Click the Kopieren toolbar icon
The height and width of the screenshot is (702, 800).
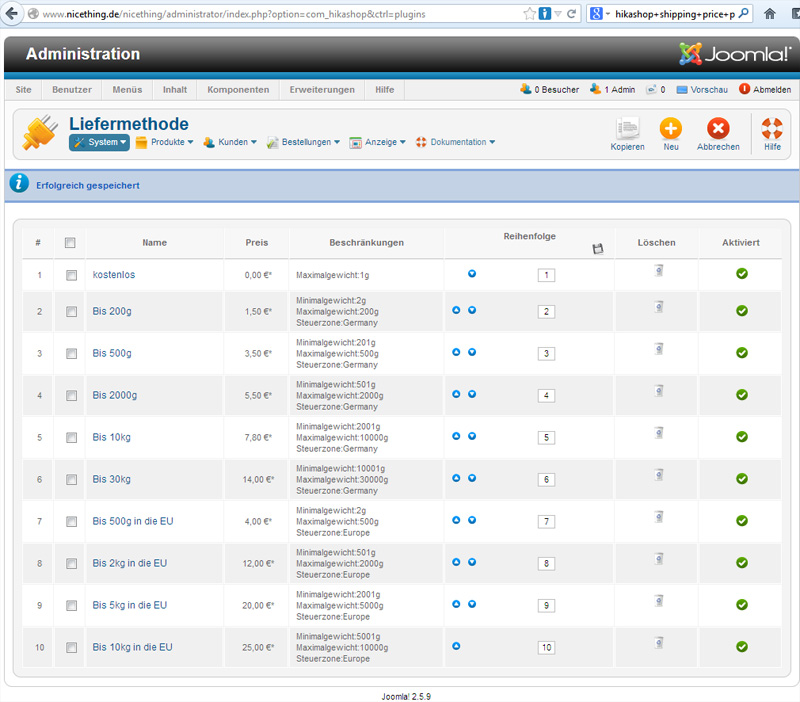click(x=627, y=130)
